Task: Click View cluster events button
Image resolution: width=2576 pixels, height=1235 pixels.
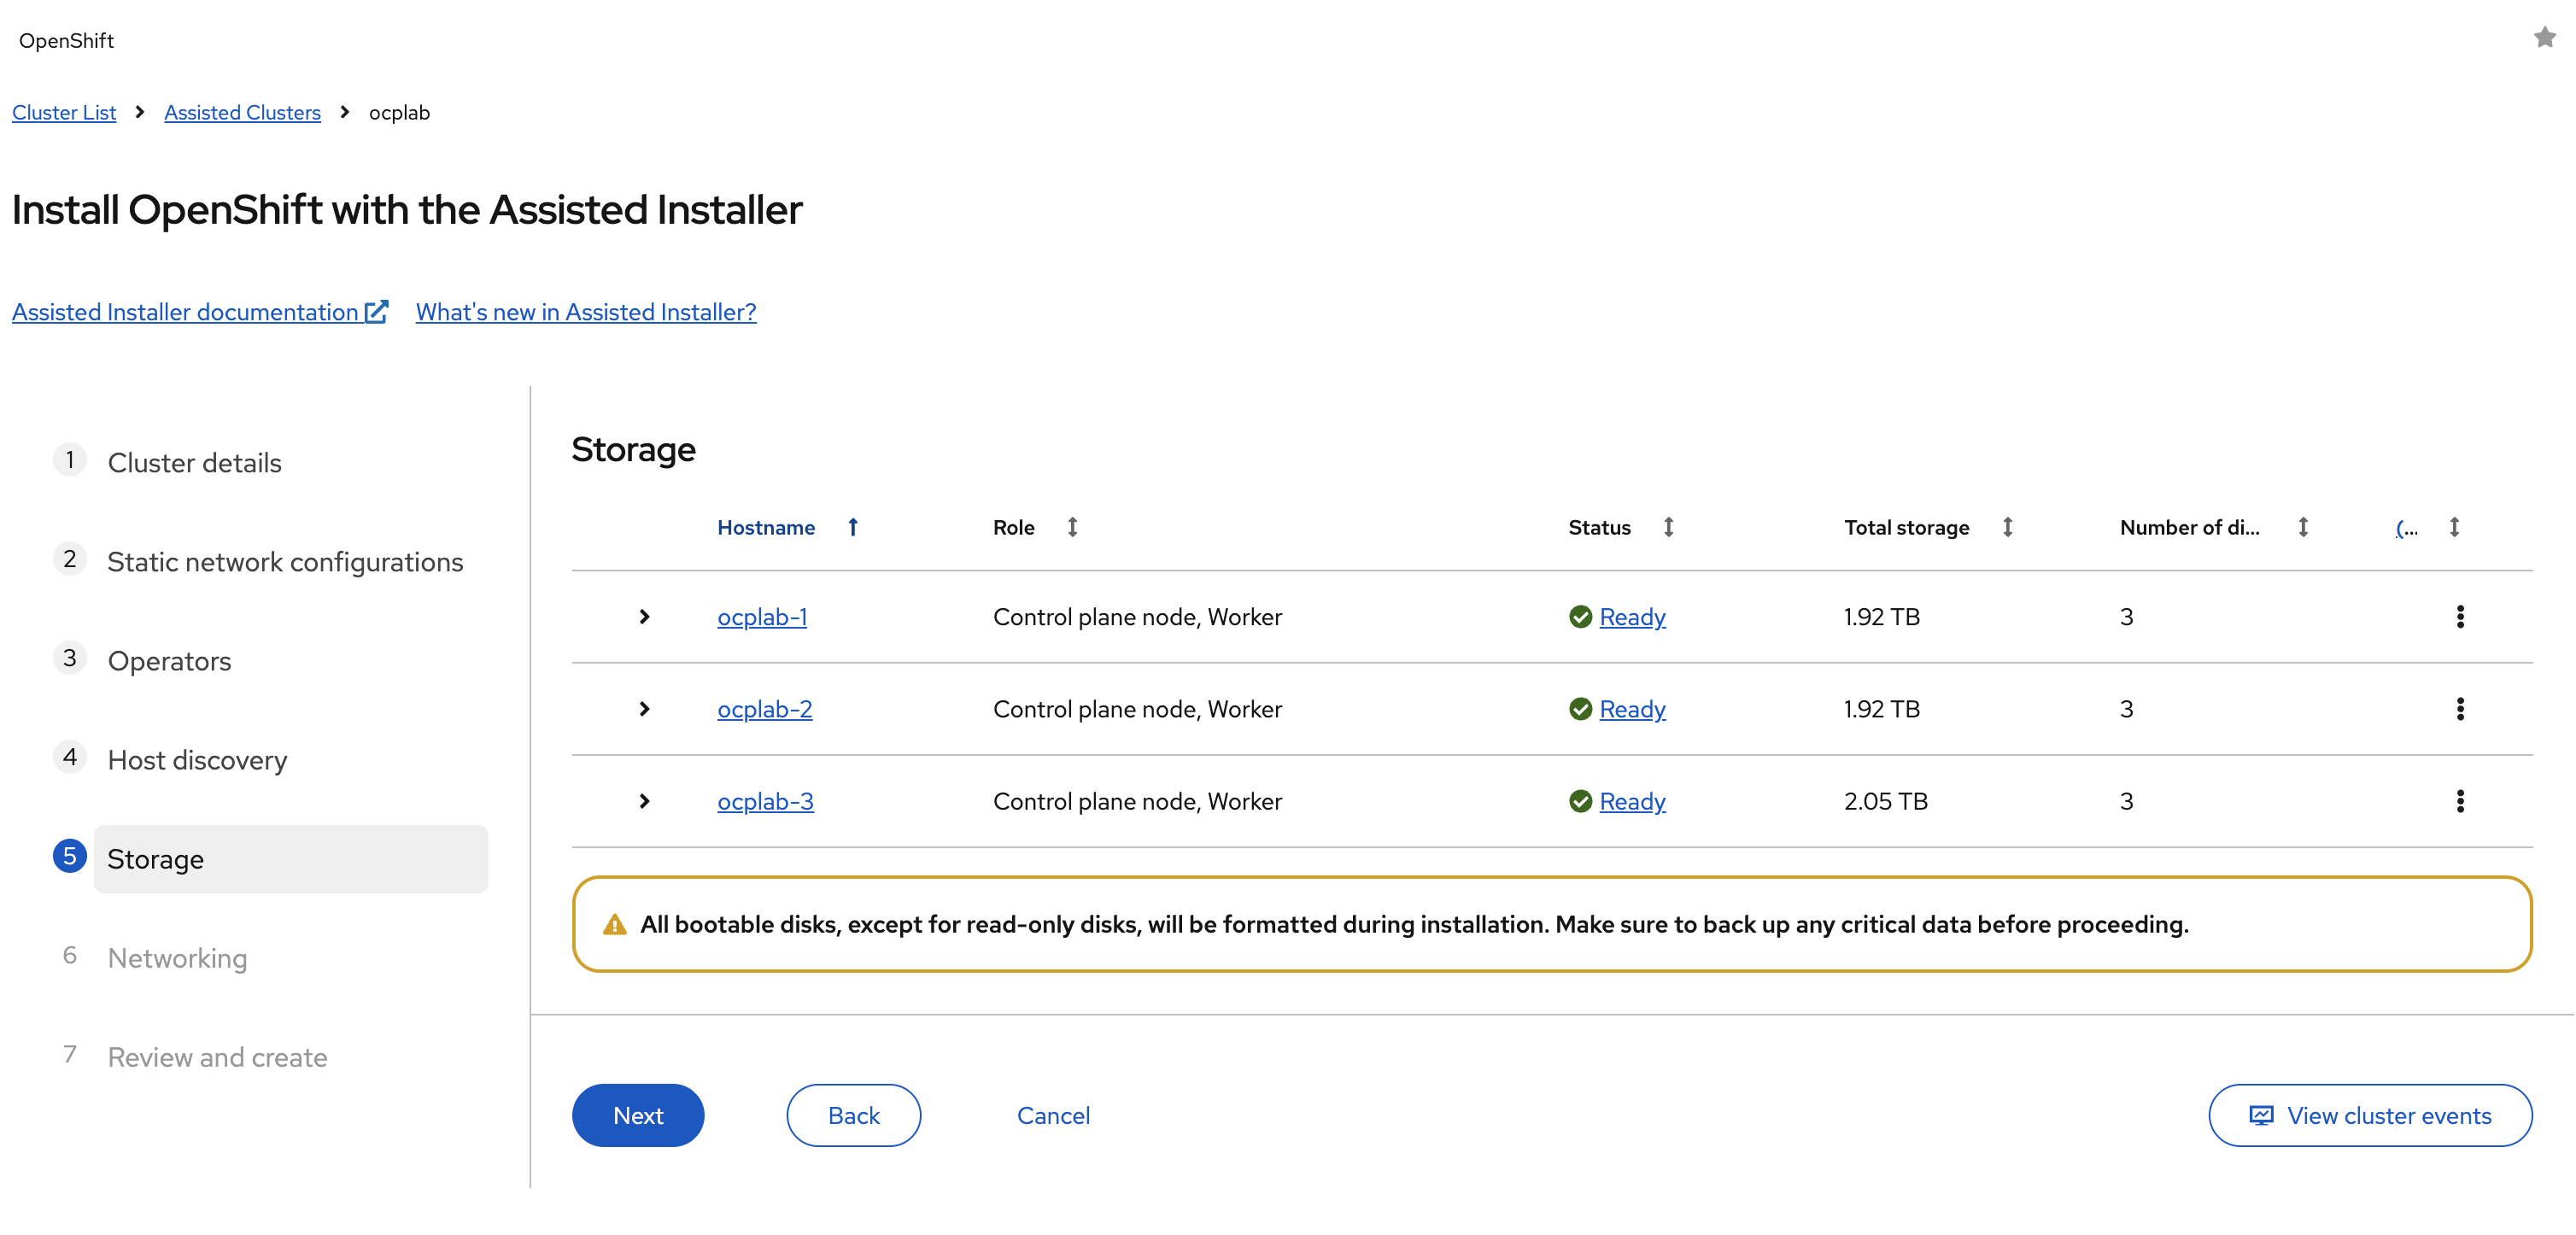Action: point(2369,1115)
